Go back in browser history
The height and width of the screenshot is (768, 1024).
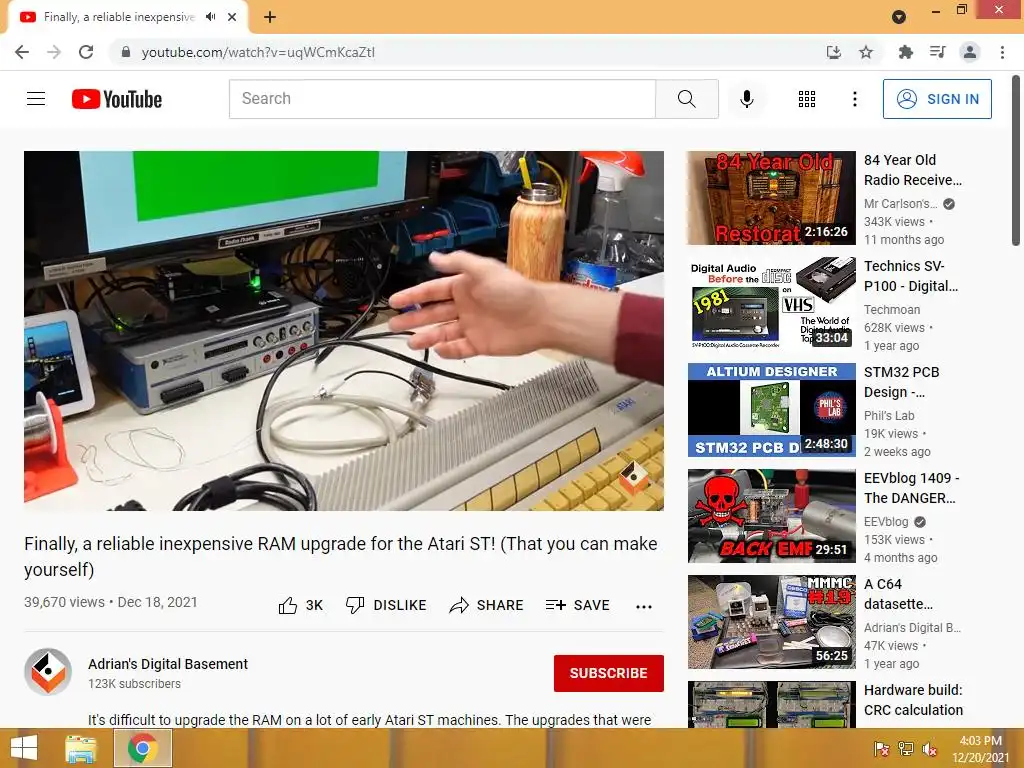pos(22,52)
